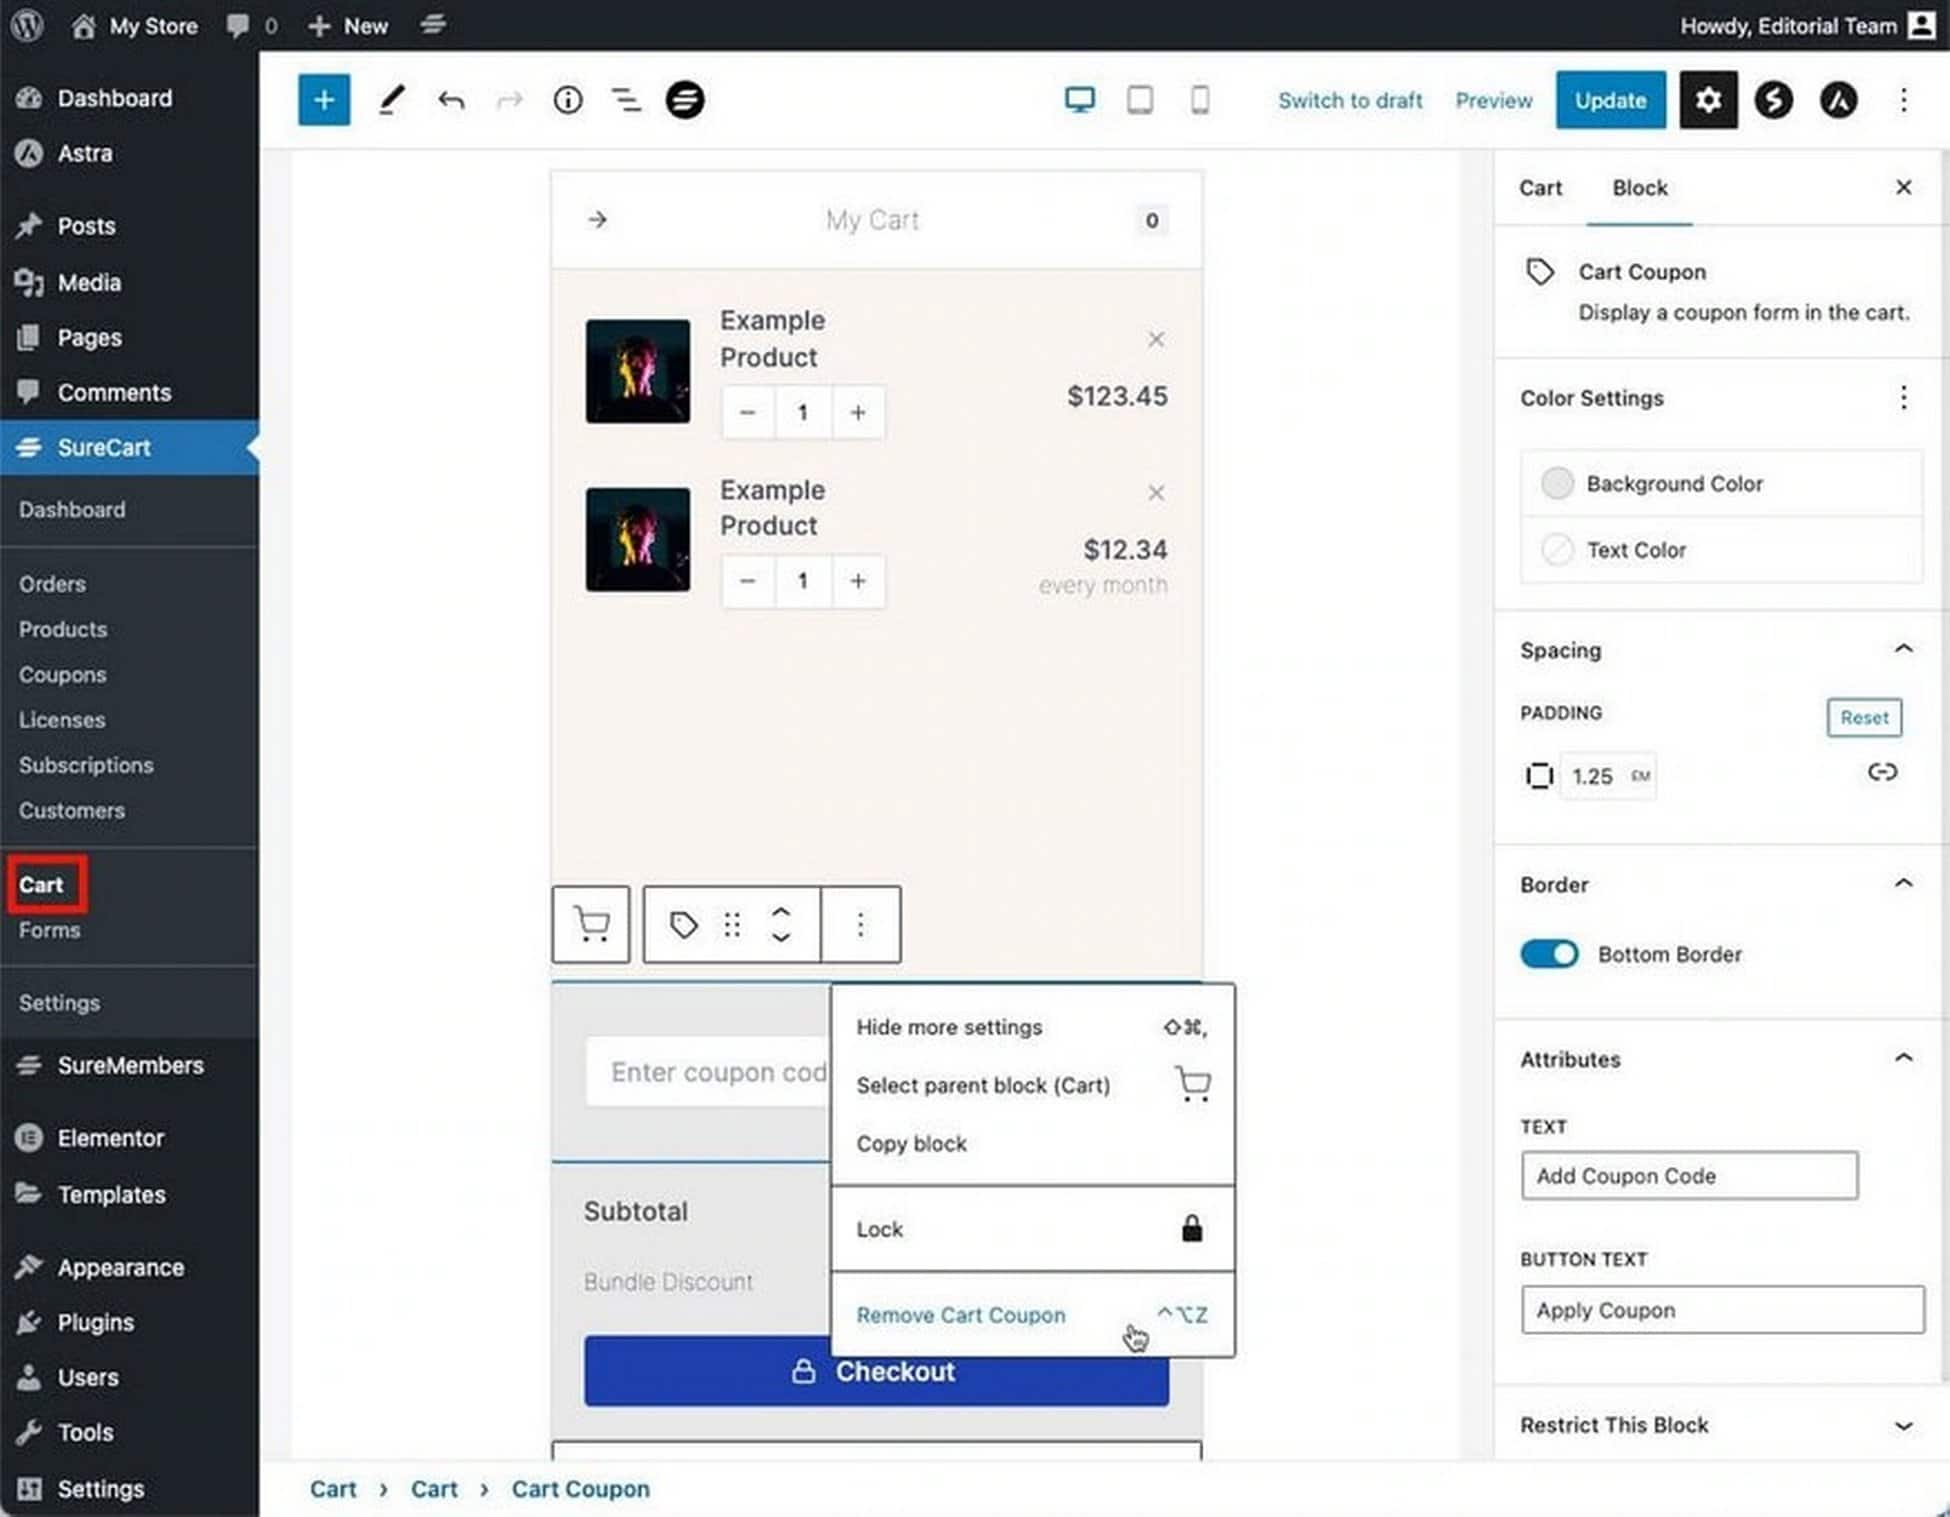Click the blue block inserter plus button
This screenshot has height=1517, width=1950.
point(323,100)
